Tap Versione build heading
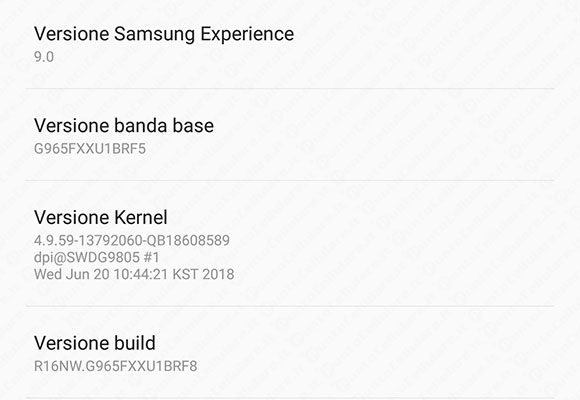This screenshot has height=400, width=580. point(95,343)
